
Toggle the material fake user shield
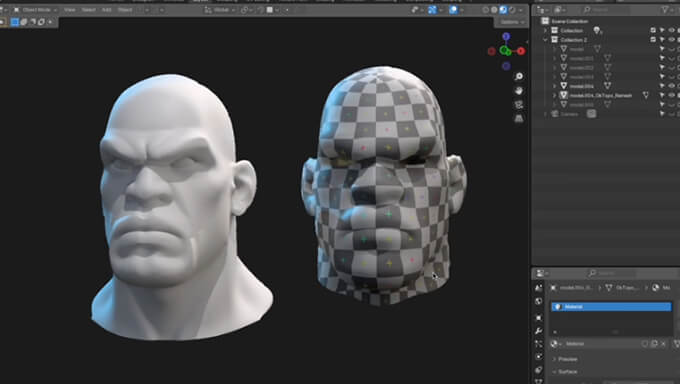pos(645,344)
